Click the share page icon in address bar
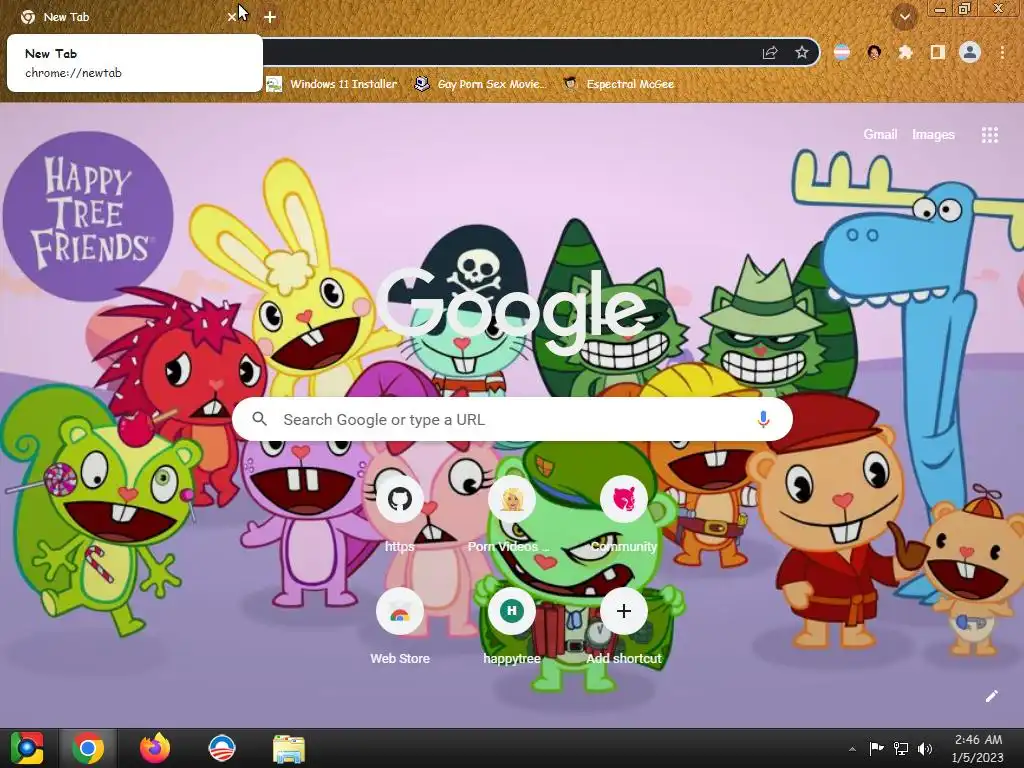The width and height of the screenshot is (1024, 768). tap(770, 53)
